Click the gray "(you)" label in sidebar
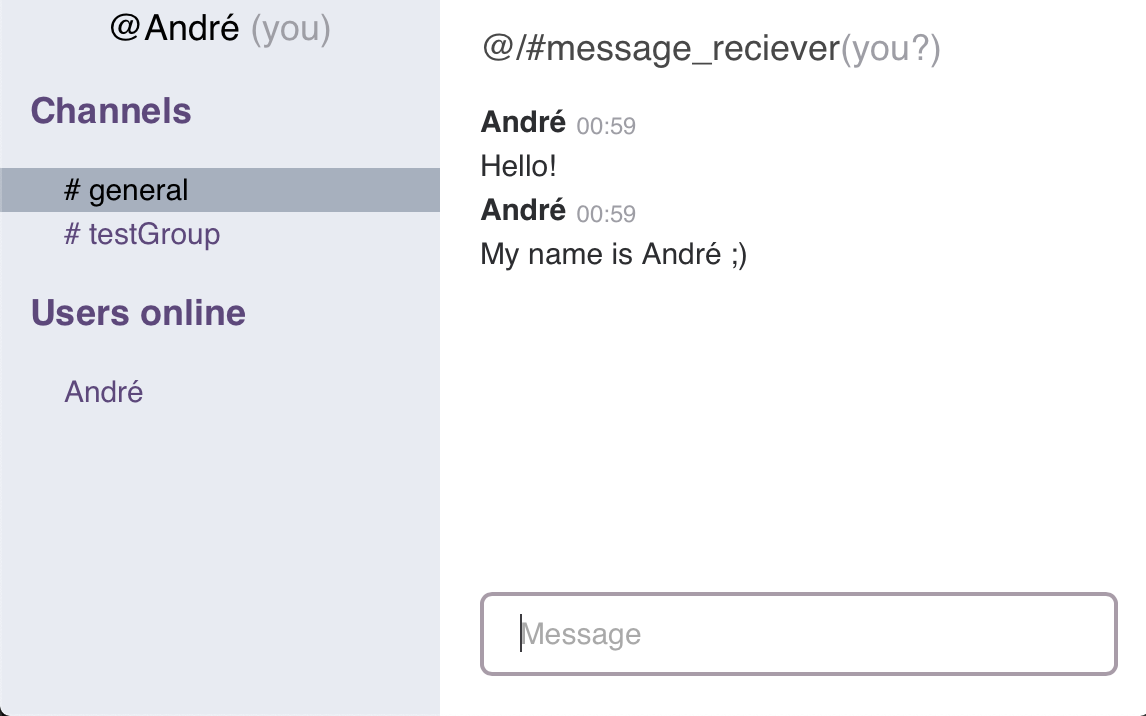 point(291,29)
